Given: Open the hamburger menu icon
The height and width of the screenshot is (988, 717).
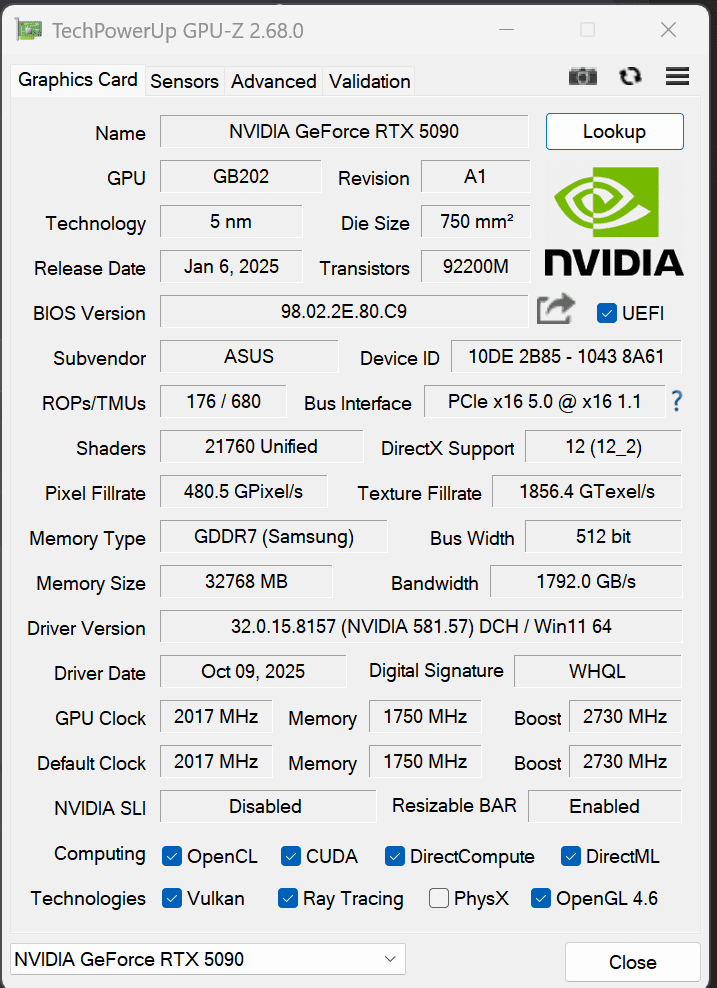Looking at the screenshot, I should tap(677, 77).
